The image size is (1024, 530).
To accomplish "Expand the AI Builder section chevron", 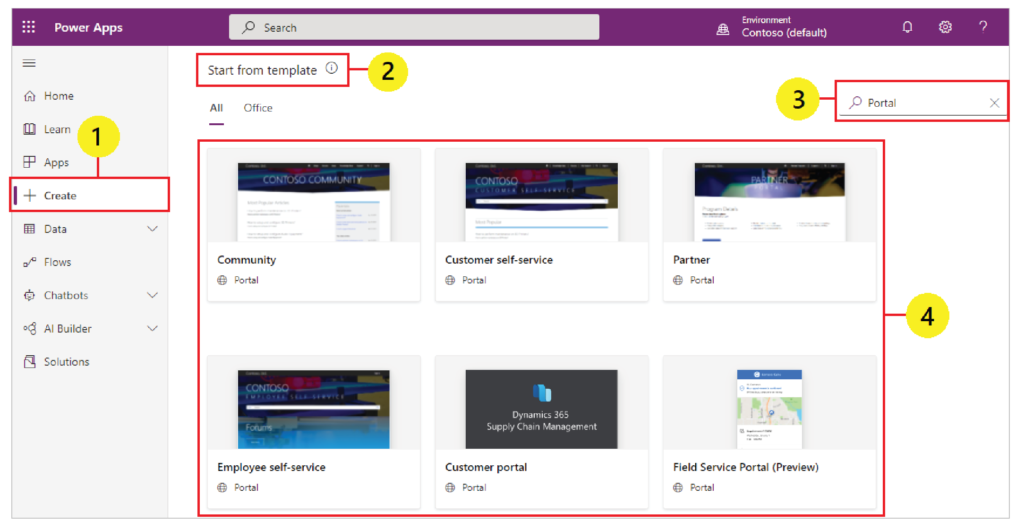I will click(152, 329).
